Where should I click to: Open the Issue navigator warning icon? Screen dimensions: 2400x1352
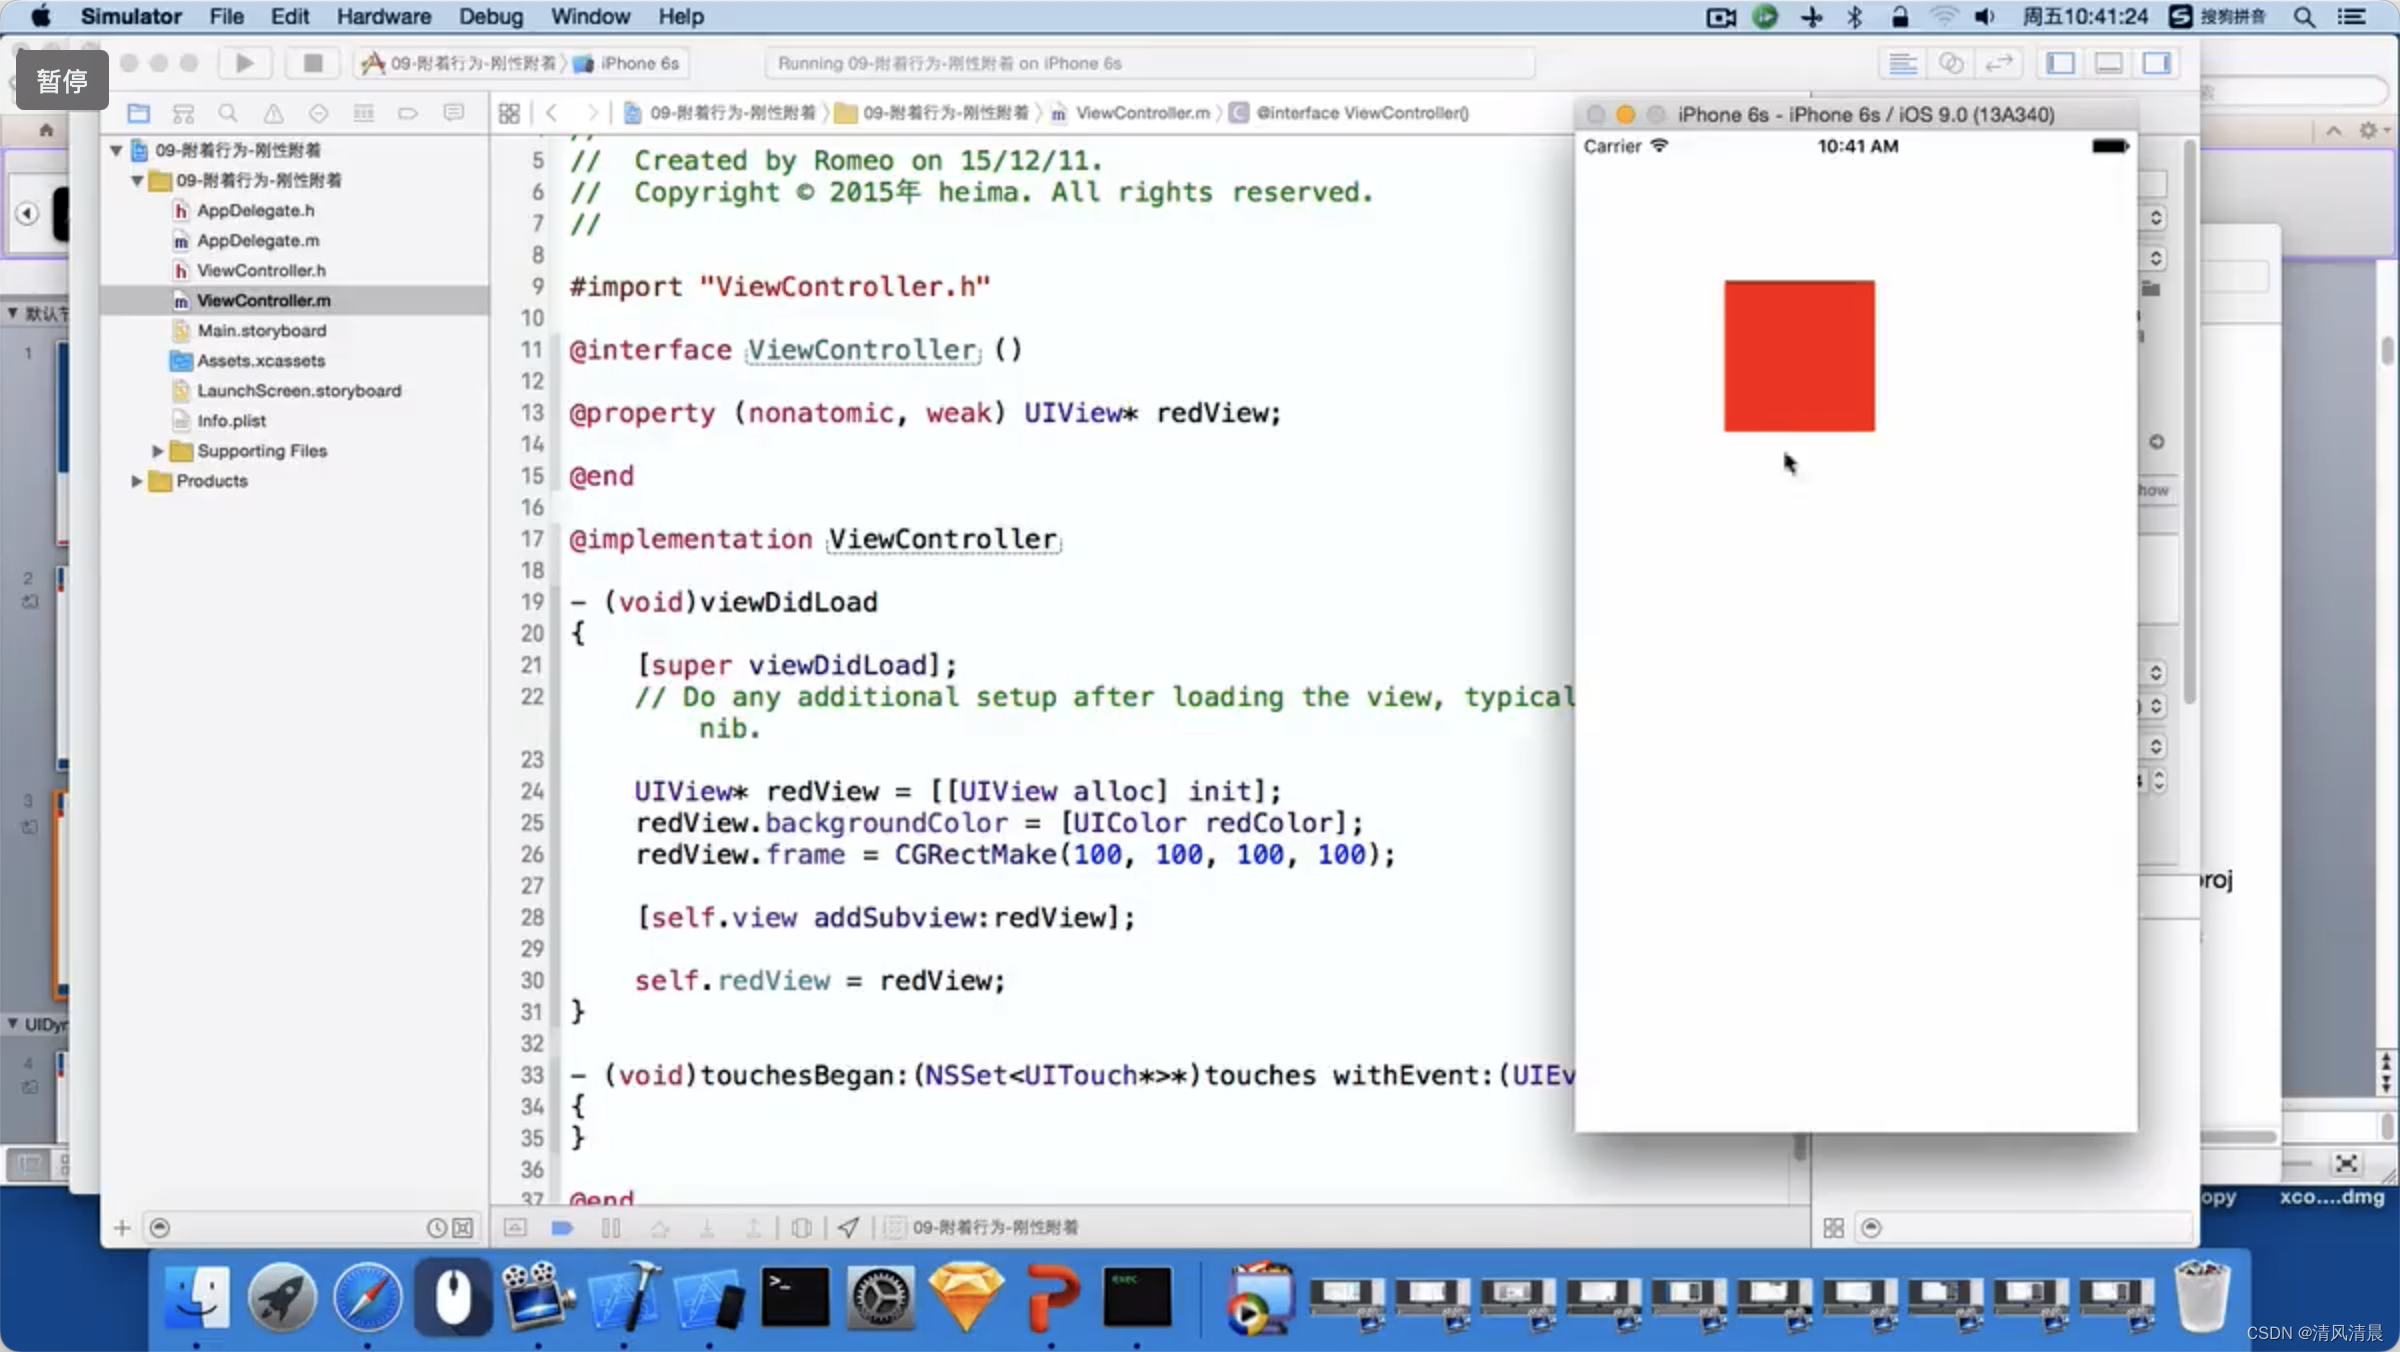[273, 113]
